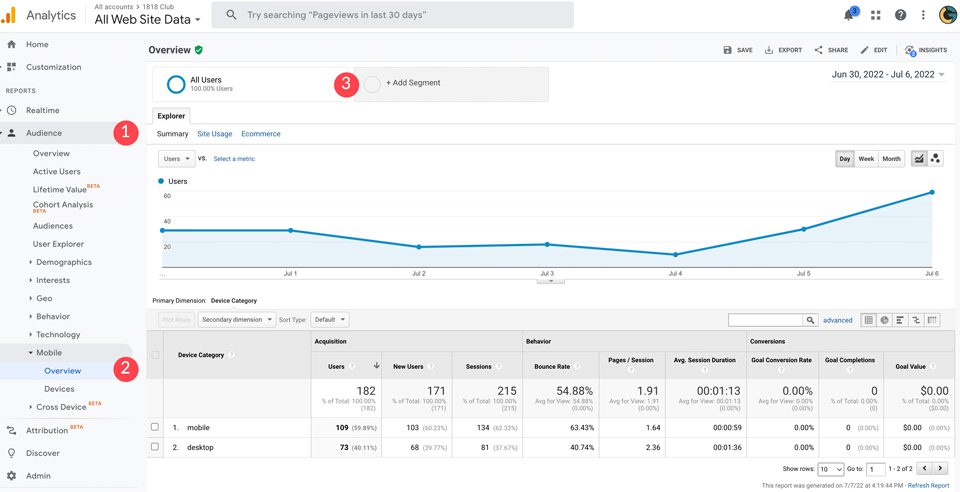Screen dimensions: 960x492
Task: Switch to motion chart view icon
Action: (936, 159)
